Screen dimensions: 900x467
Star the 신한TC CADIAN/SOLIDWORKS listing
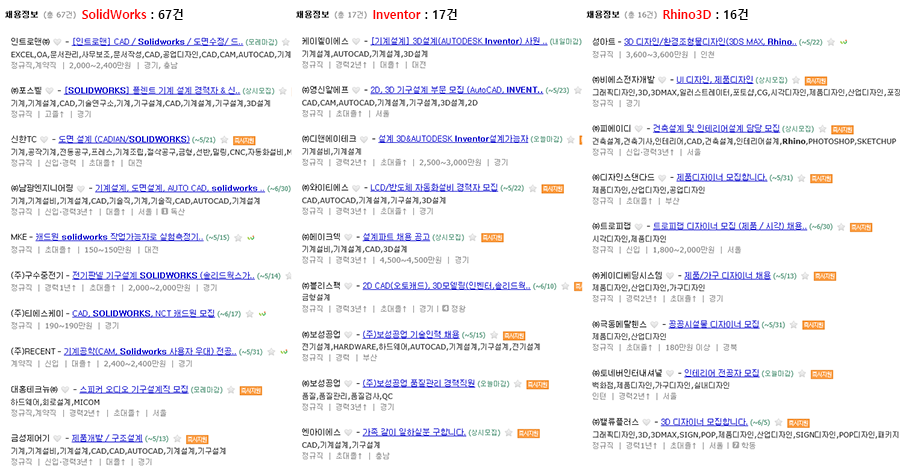pyautogui.click(x=224, y=139)
